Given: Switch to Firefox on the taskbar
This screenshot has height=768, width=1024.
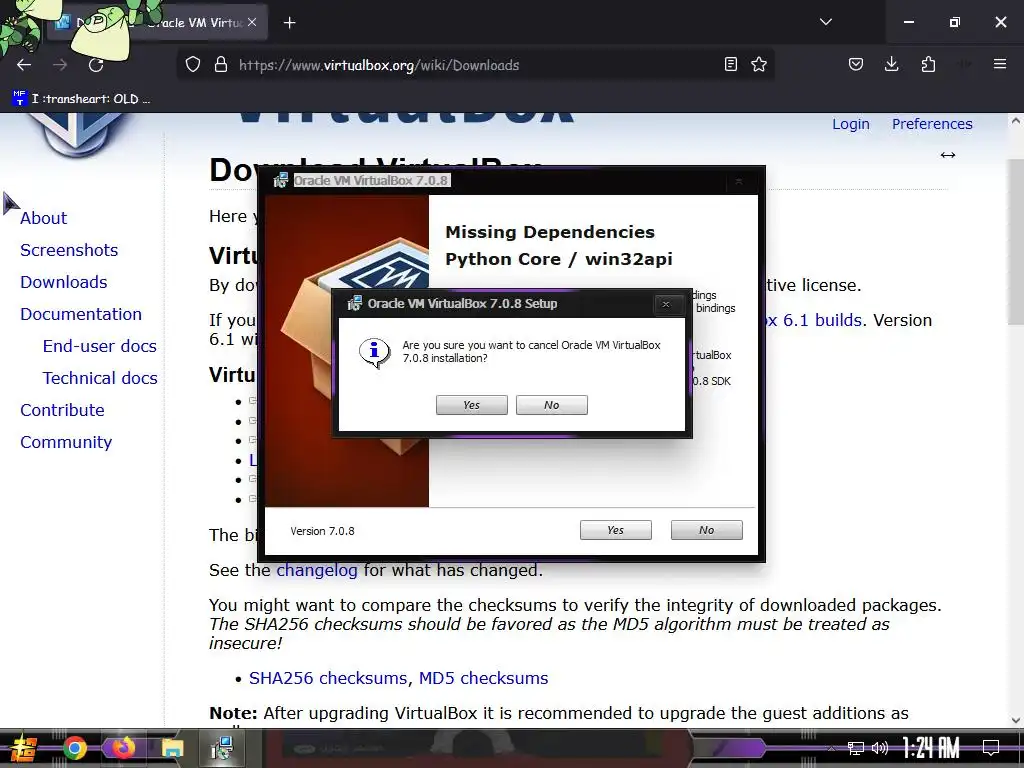Looking at the screenshot, I should click(x=123, y=748).
